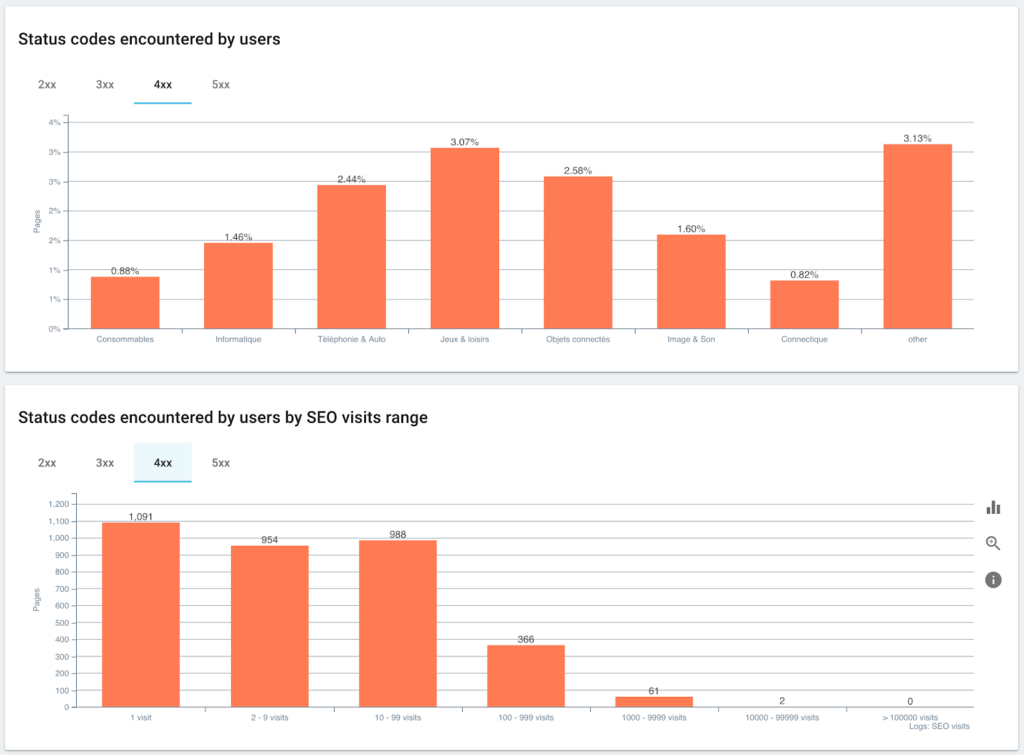Select 5xx tab in top chart
1024x755 pixels.
221,85
